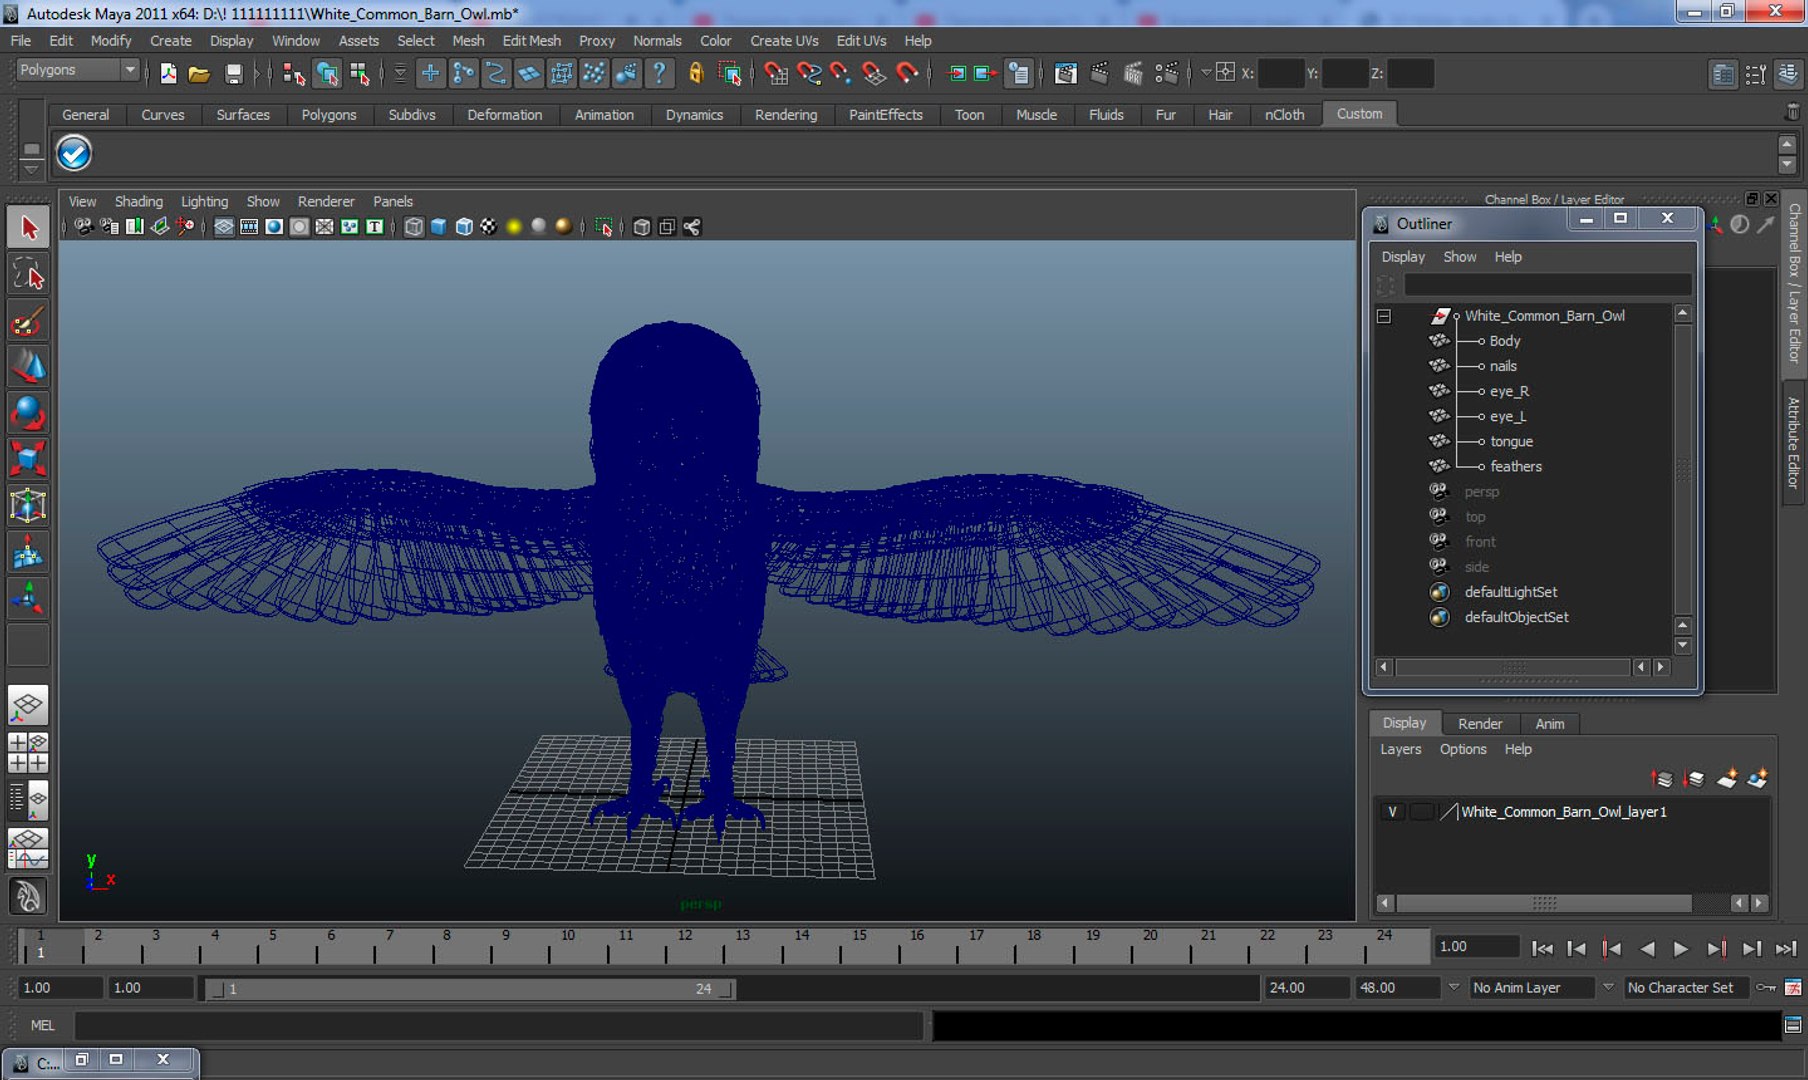The image size is (1808, 1080).
Task: Open the Outliner Show menu
Action: [x=1459, y=257]
